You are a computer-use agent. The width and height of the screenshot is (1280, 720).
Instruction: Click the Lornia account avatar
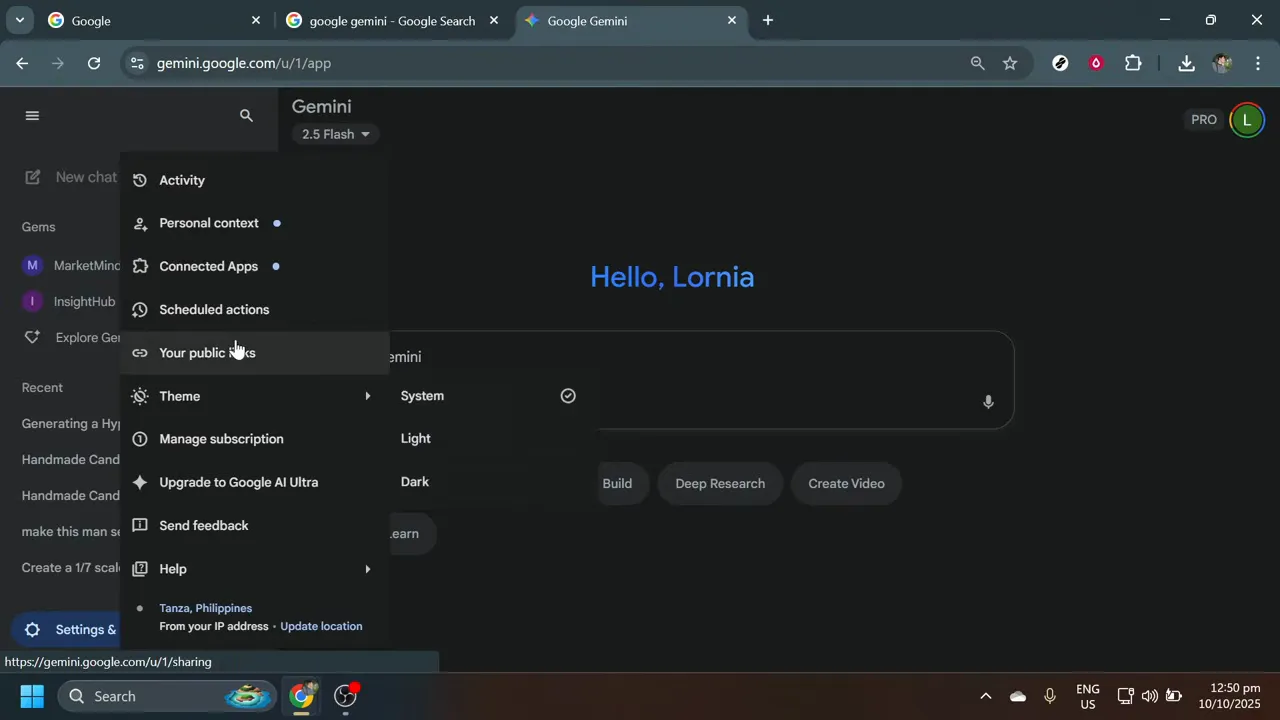point(1246,120)
